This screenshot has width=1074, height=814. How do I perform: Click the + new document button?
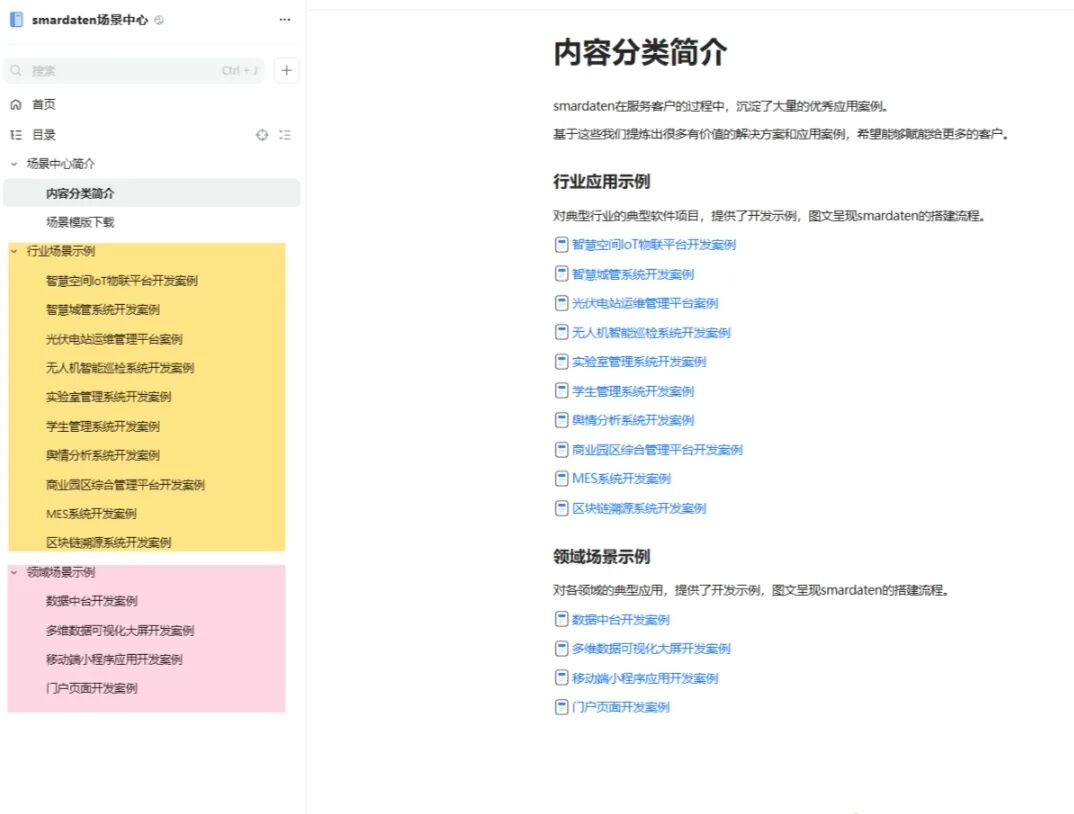[286, 70]
